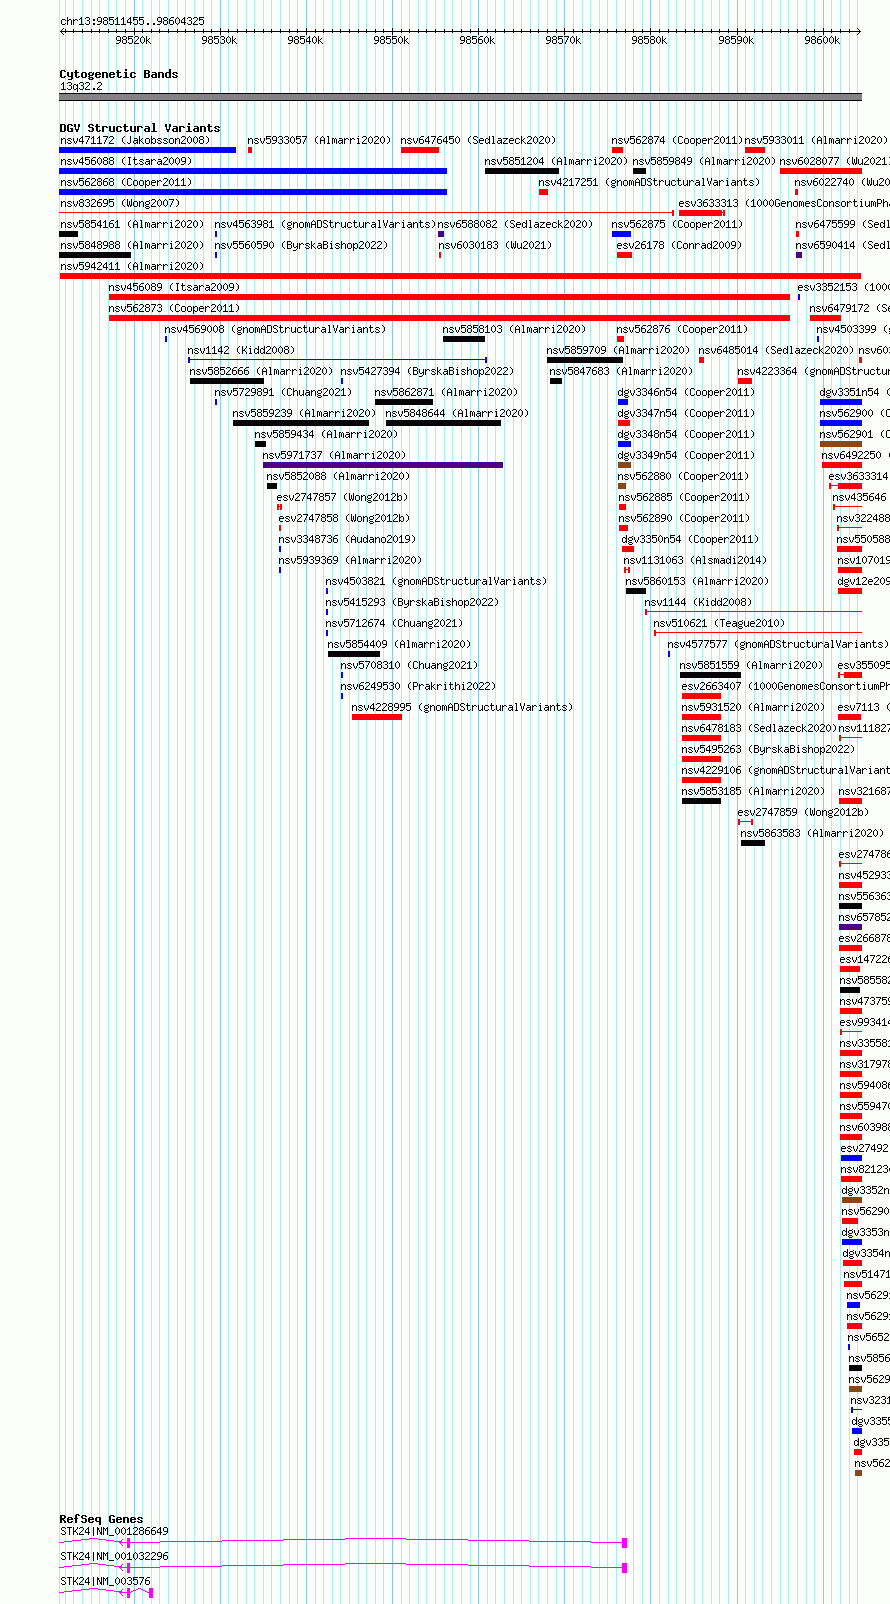Open nsv6030183 (Wu2021) variant
The height and width of the screenshot is (1604, 890).
[494, 245]
